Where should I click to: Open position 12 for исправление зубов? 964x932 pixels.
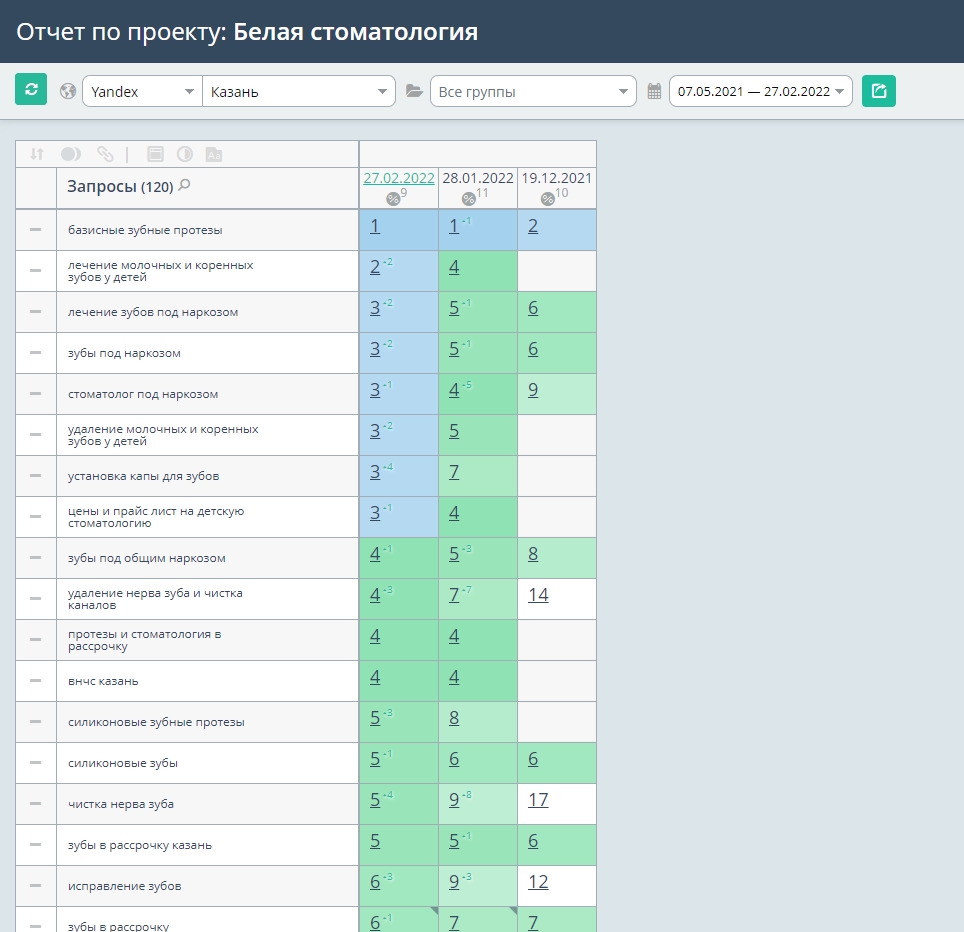538,882
